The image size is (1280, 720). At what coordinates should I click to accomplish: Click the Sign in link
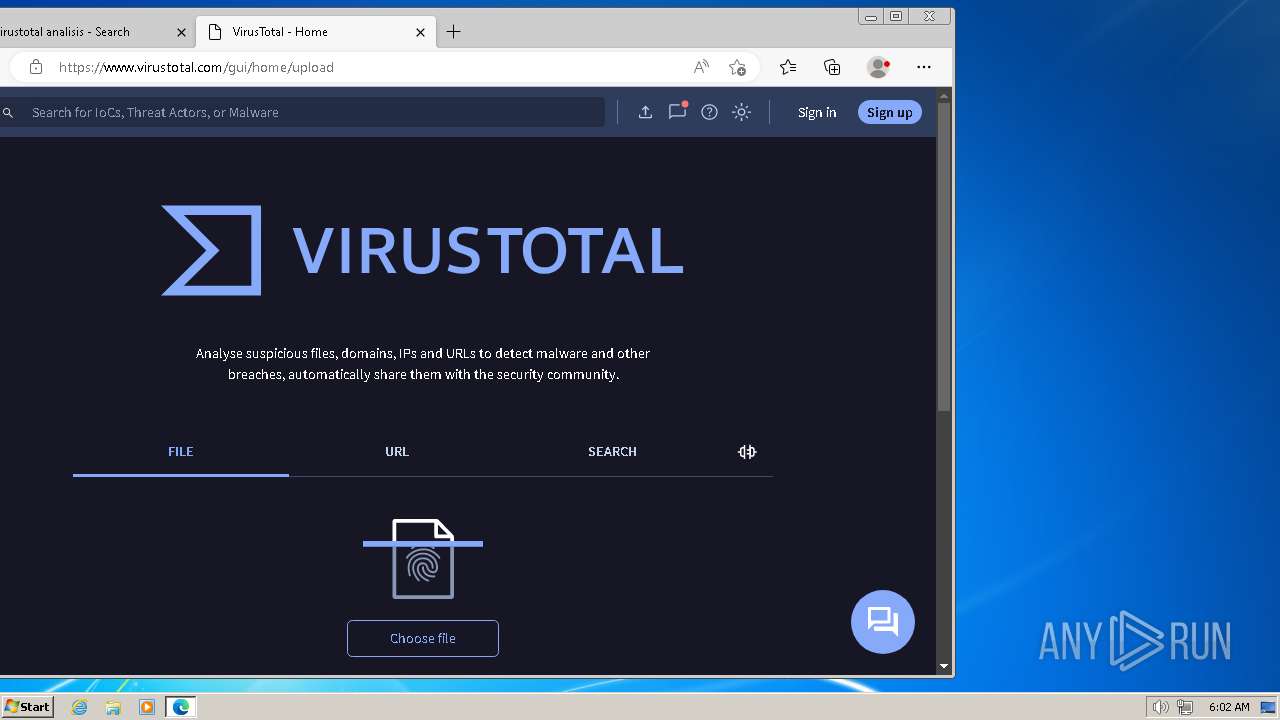[817, 112]
